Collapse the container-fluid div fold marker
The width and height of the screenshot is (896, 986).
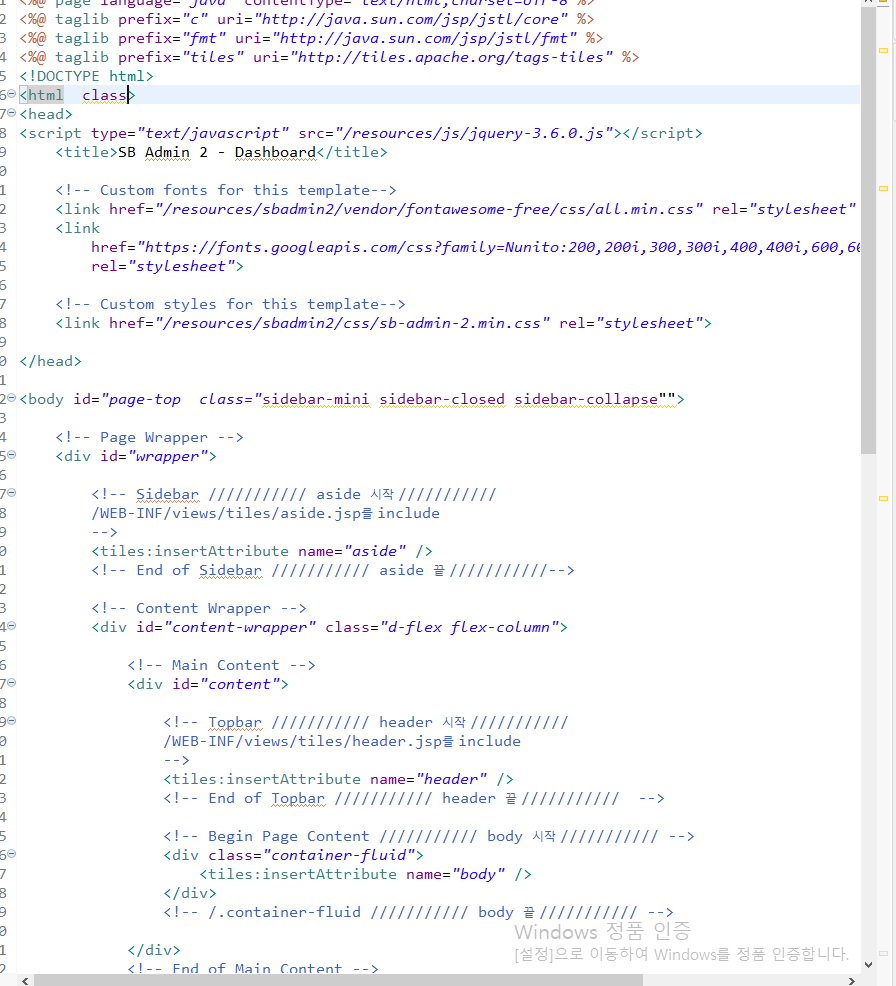tap(11, 853)
